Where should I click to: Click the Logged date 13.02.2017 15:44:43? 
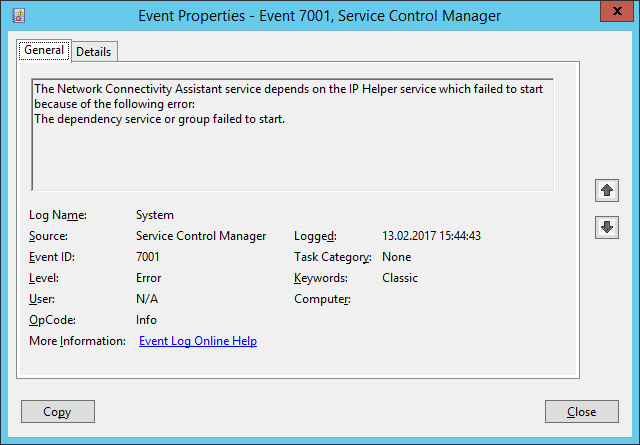click(432, 236)
